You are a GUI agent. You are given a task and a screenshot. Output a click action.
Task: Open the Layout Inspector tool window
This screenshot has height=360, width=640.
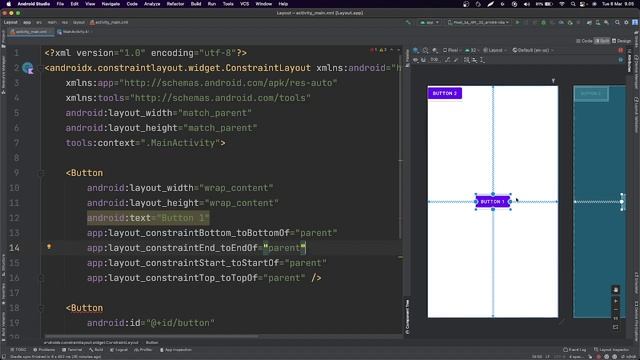pyautogui.click(x=611, y=350)
